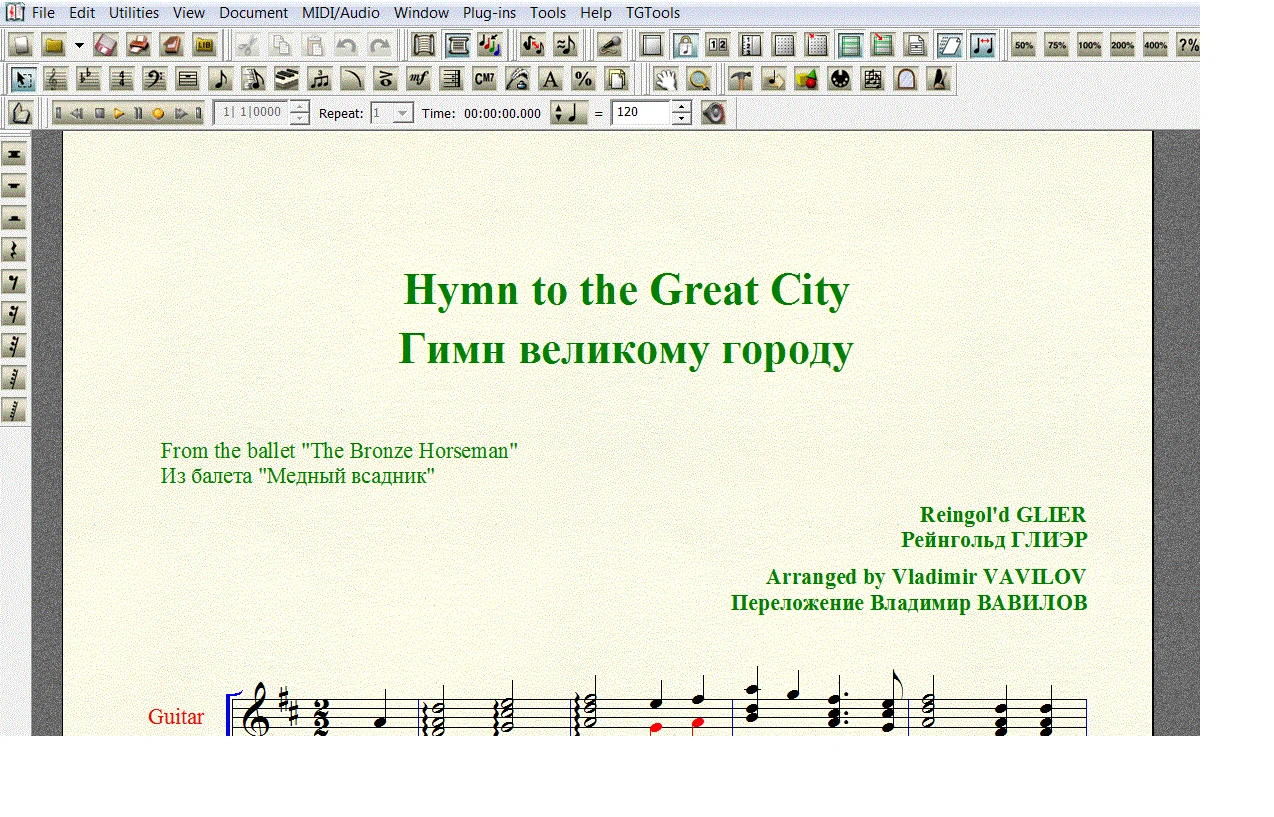The image size is (1274, 817).
Task: Open custom zoom ?% button
Action: (x=1188, y=45)
